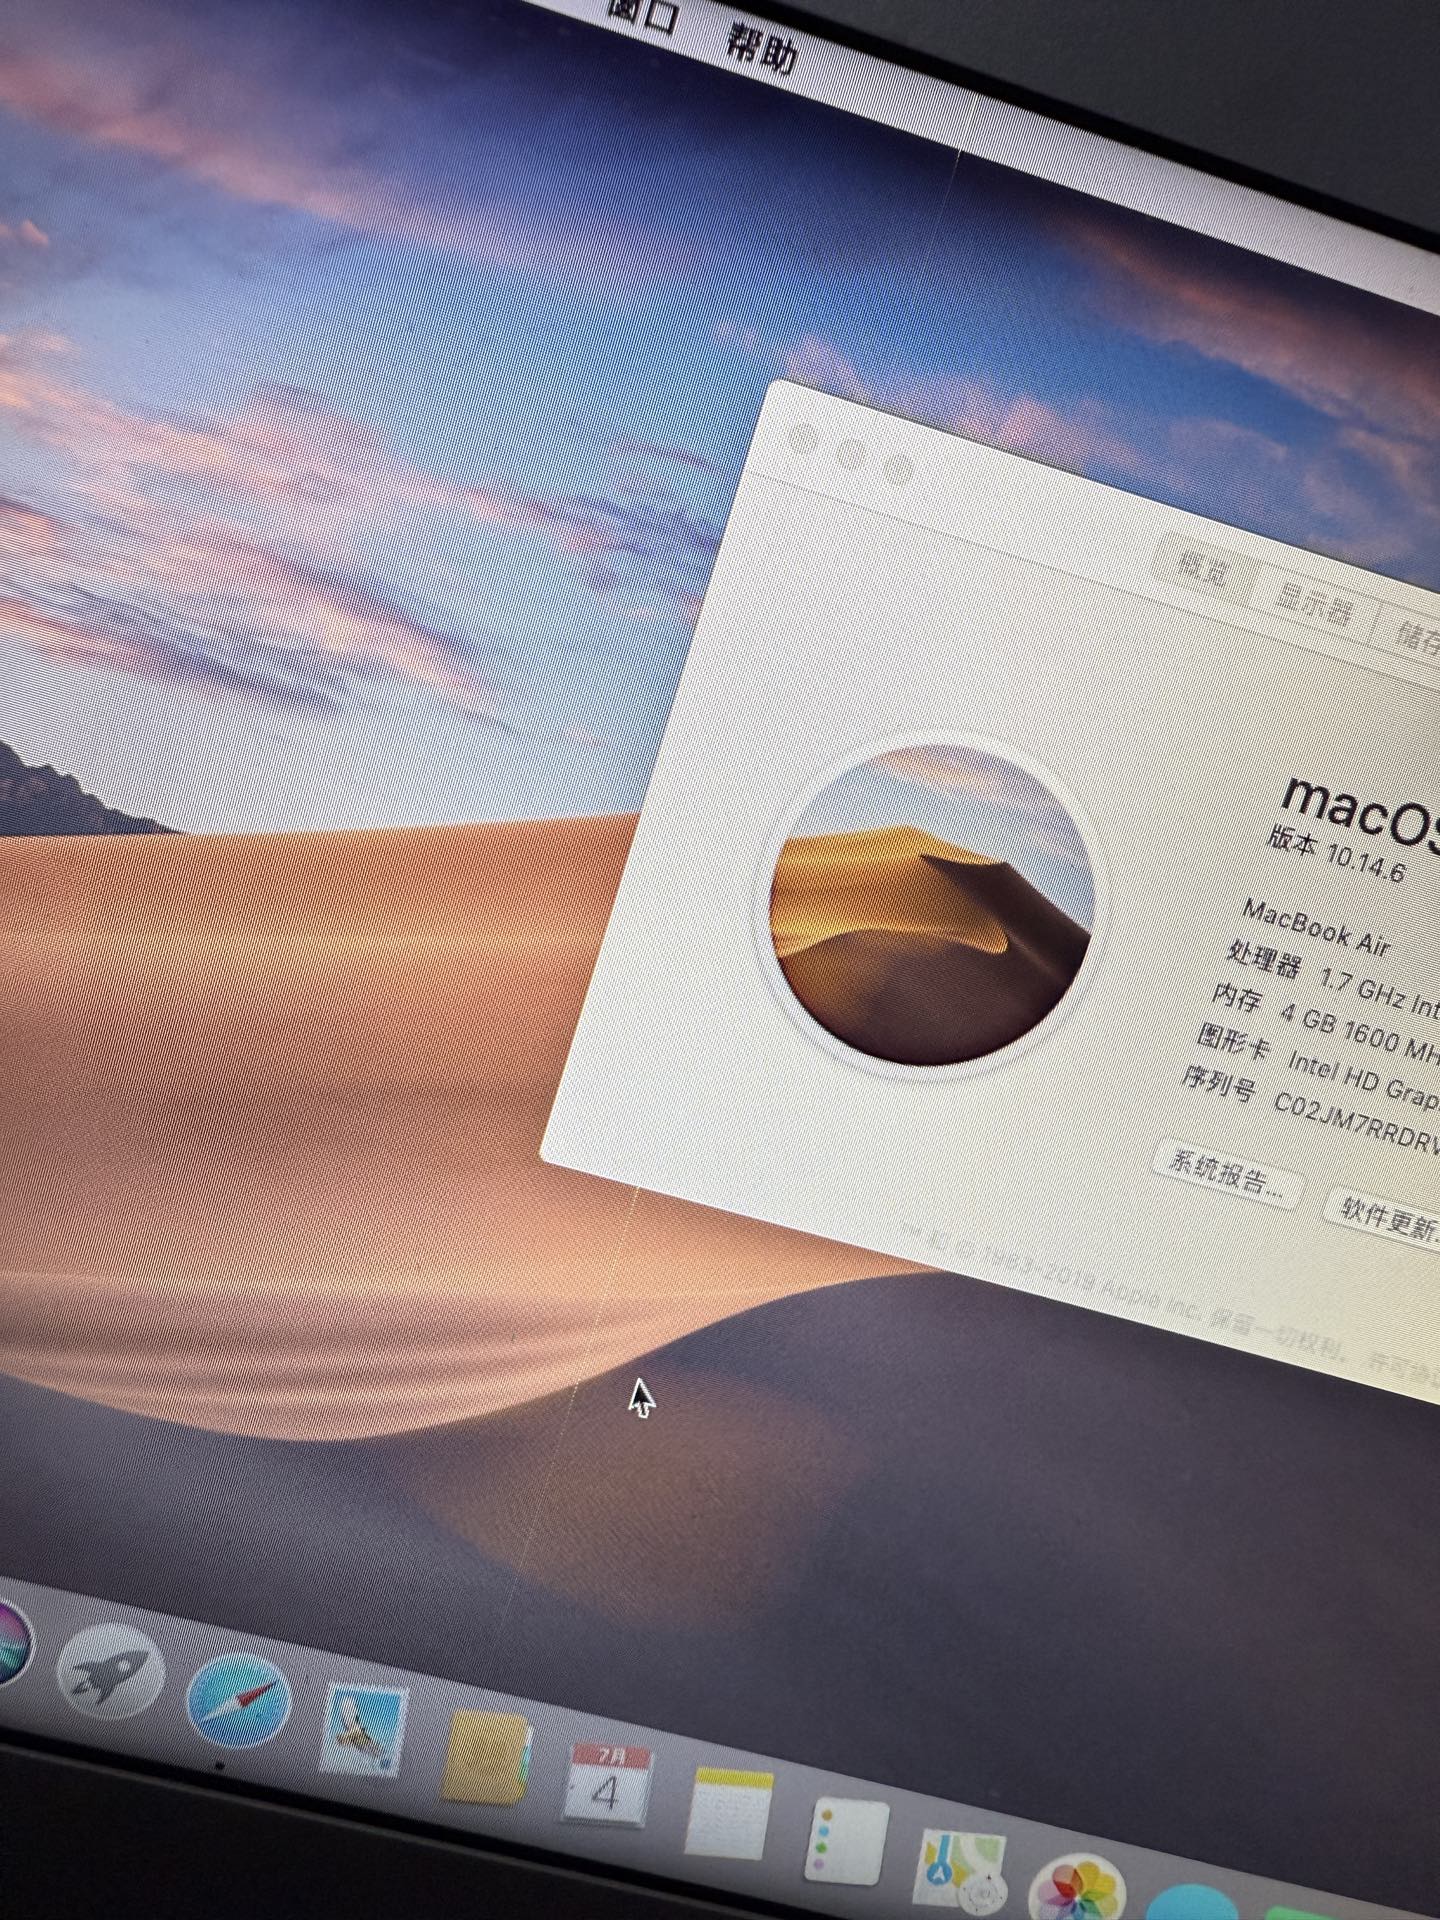Screen dimensions: 1440x1920
Task: Open Notes app in the Dock
Action: [729, 1814]
